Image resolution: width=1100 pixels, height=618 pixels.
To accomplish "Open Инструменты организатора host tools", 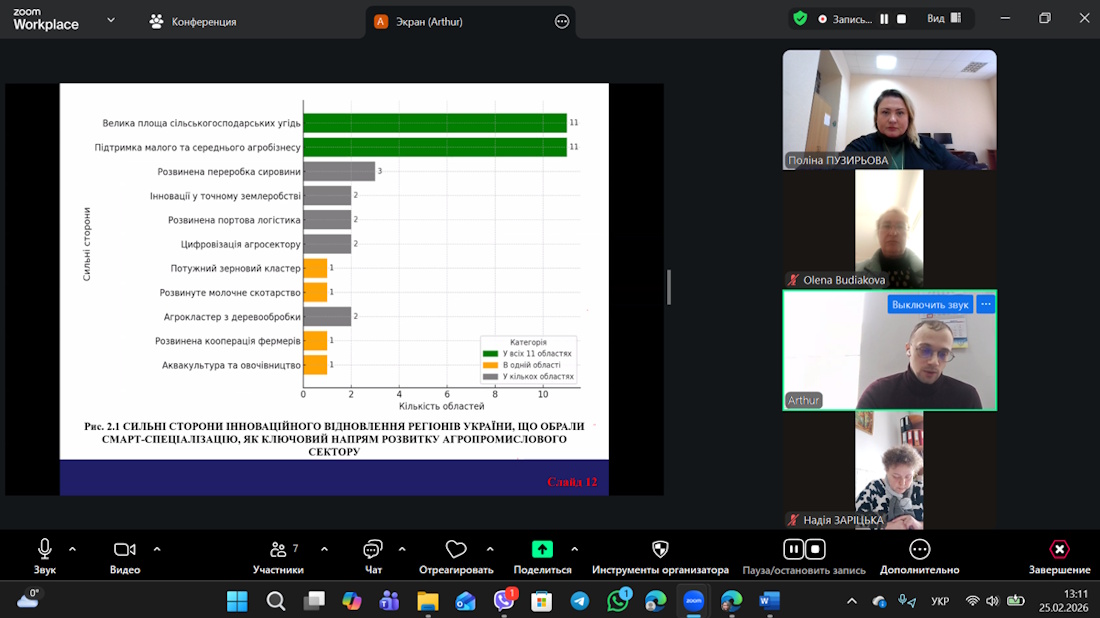I will [x=660, y=549].
